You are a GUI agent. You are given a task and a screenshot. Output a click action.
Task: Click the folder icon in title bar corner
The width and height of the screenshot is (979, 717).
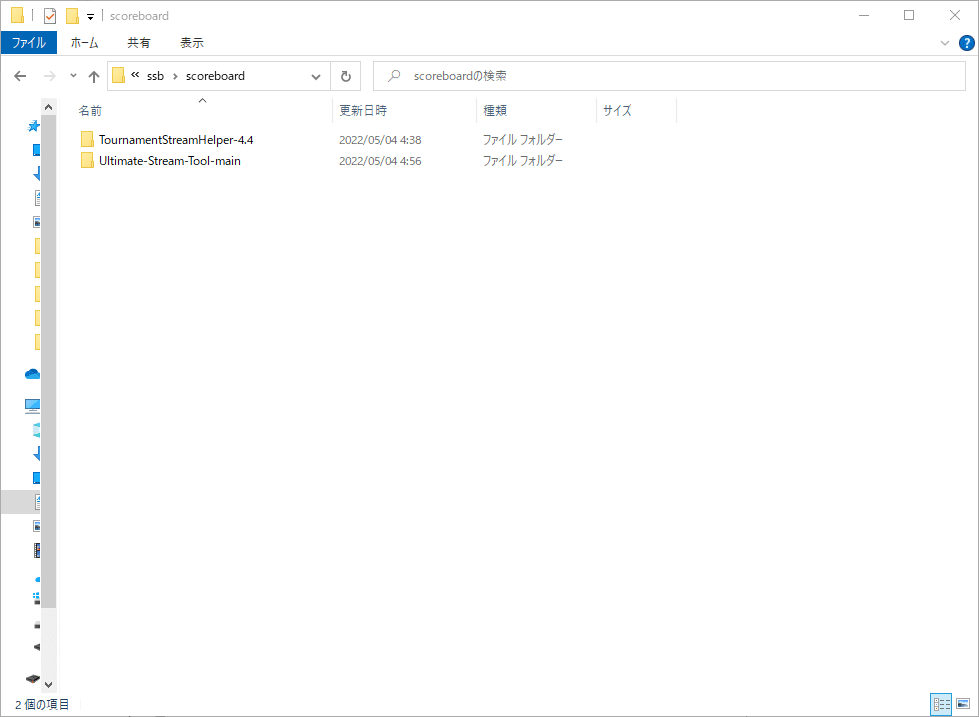click(17, 15)
